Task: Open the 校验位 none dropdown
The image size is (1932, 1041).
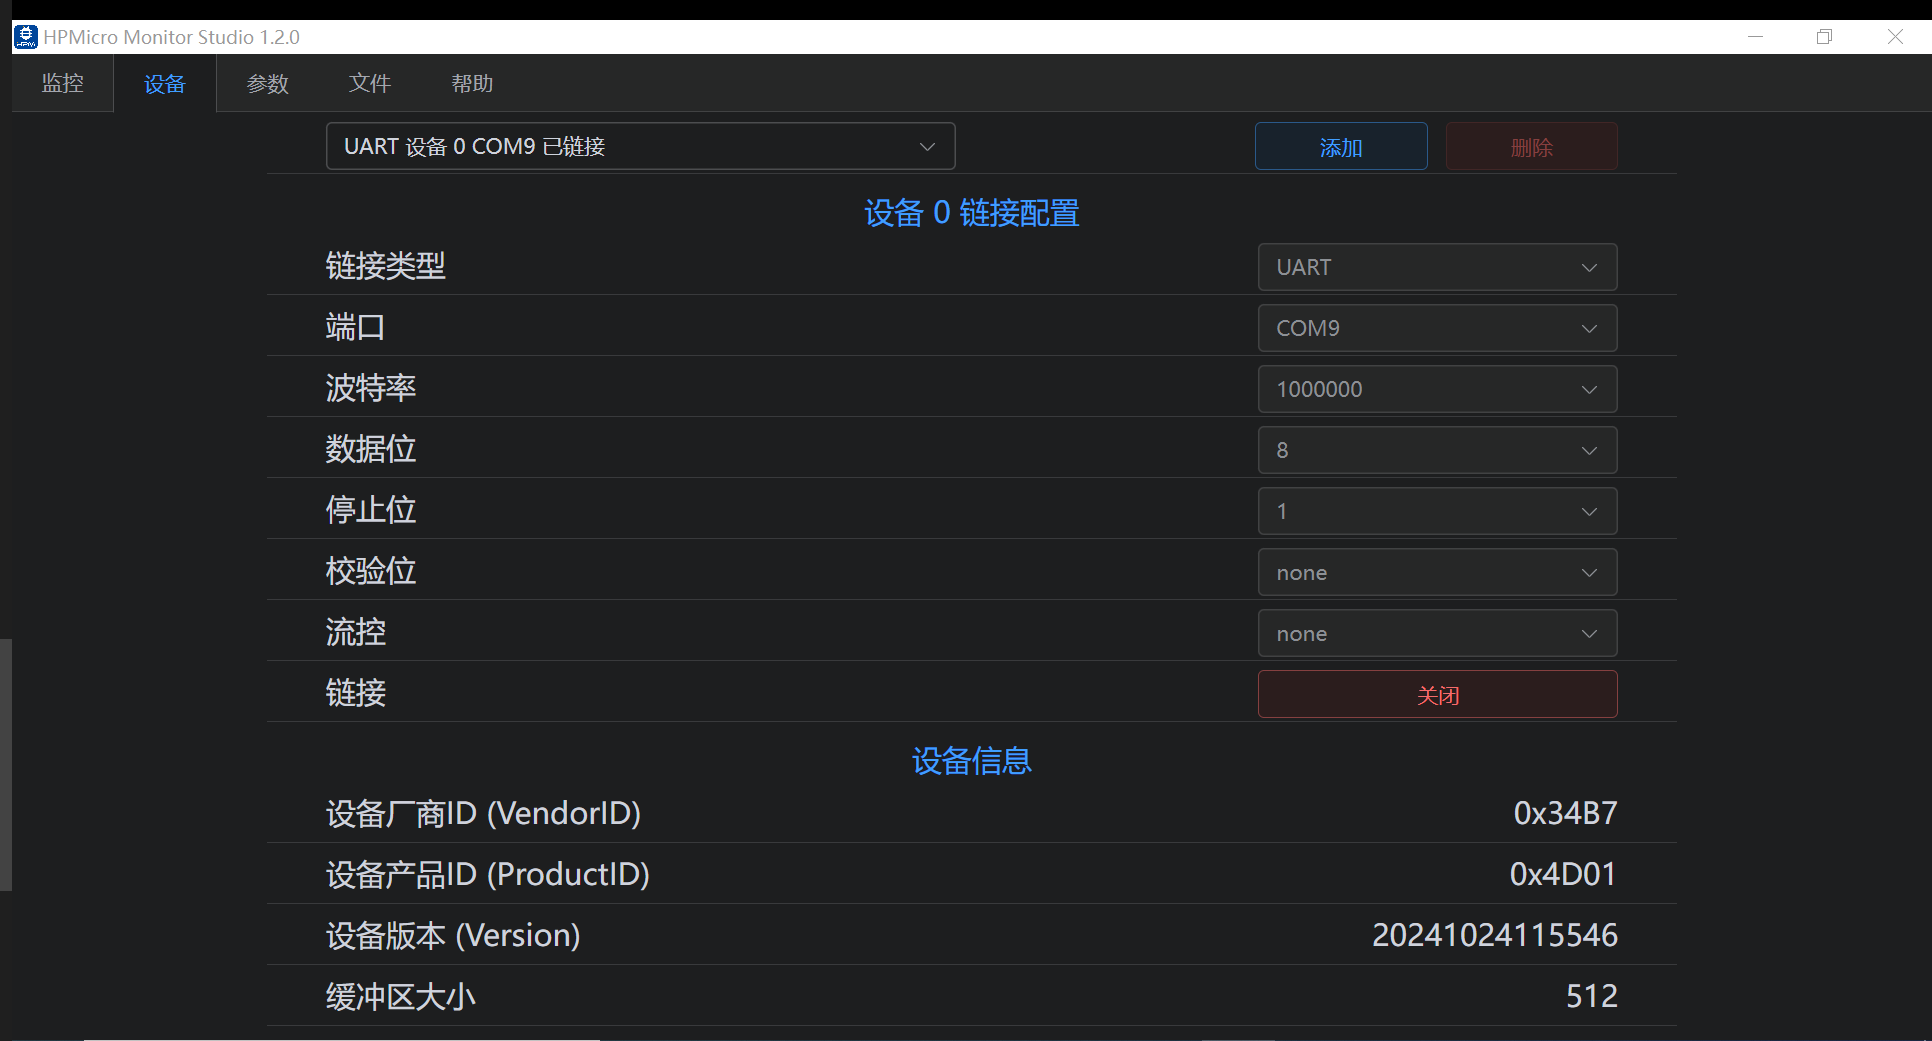Action: tap(1438, 573)
